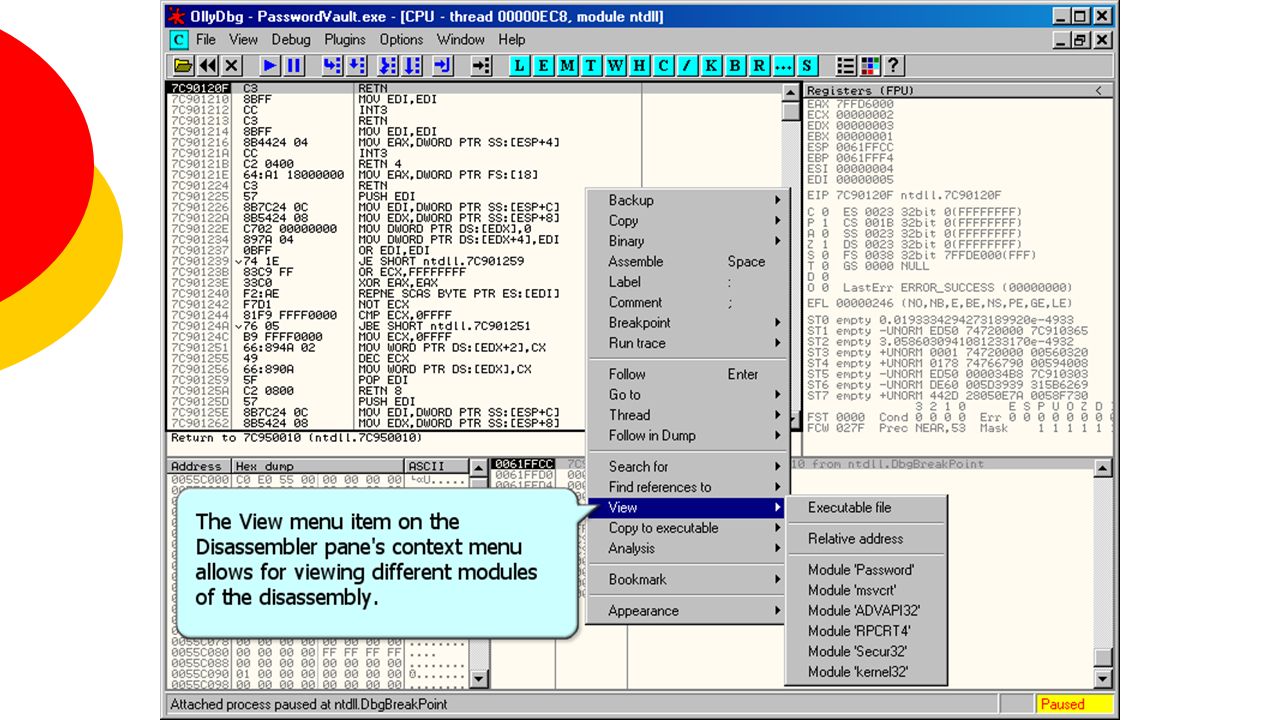This screenshot has width=1280, height=720.
Task: Expand the Search for submenu
Action: [686, 467]
